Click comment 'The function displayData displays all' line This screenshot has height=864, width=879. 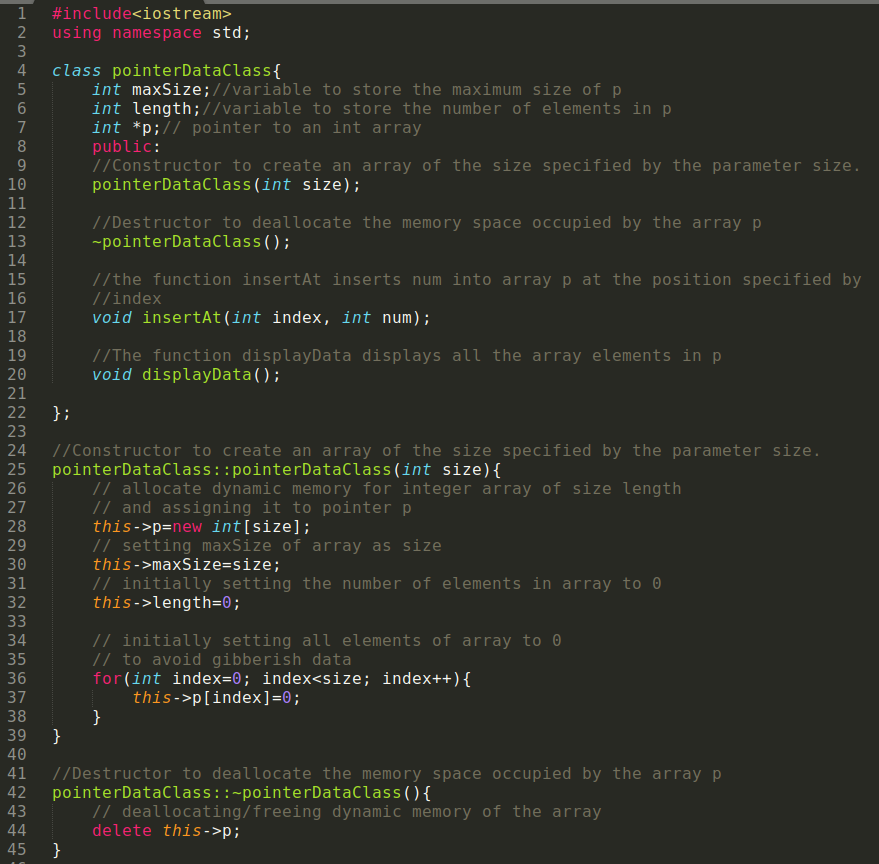[x=406, y=355]
